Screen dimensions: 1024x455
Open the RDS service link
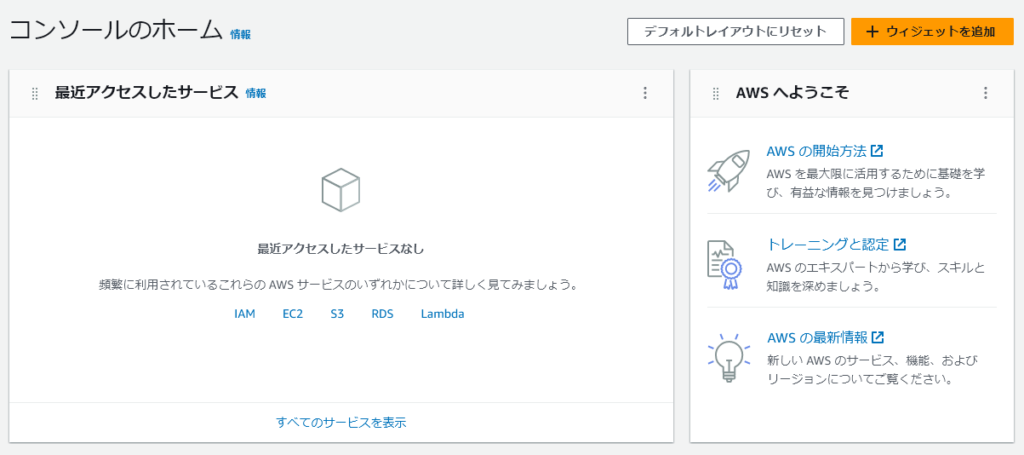(x=382, y=314)
